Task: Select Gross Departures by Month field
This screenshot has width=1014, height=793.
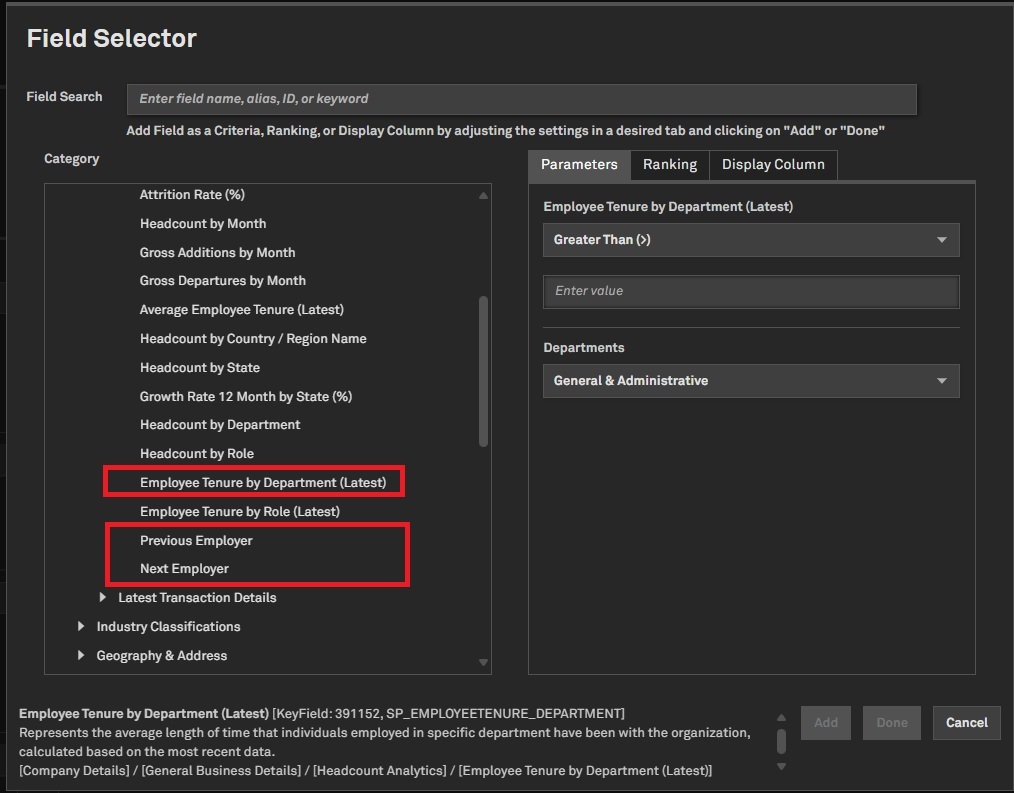Action: [222, 281]
